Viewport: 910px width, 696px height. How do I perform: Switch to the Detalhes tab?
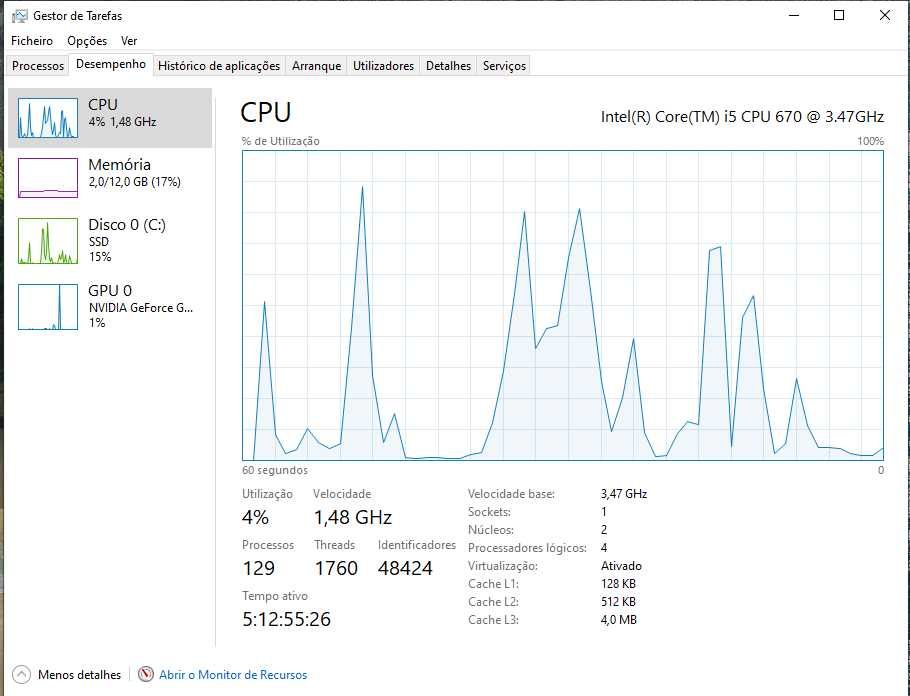448,66
